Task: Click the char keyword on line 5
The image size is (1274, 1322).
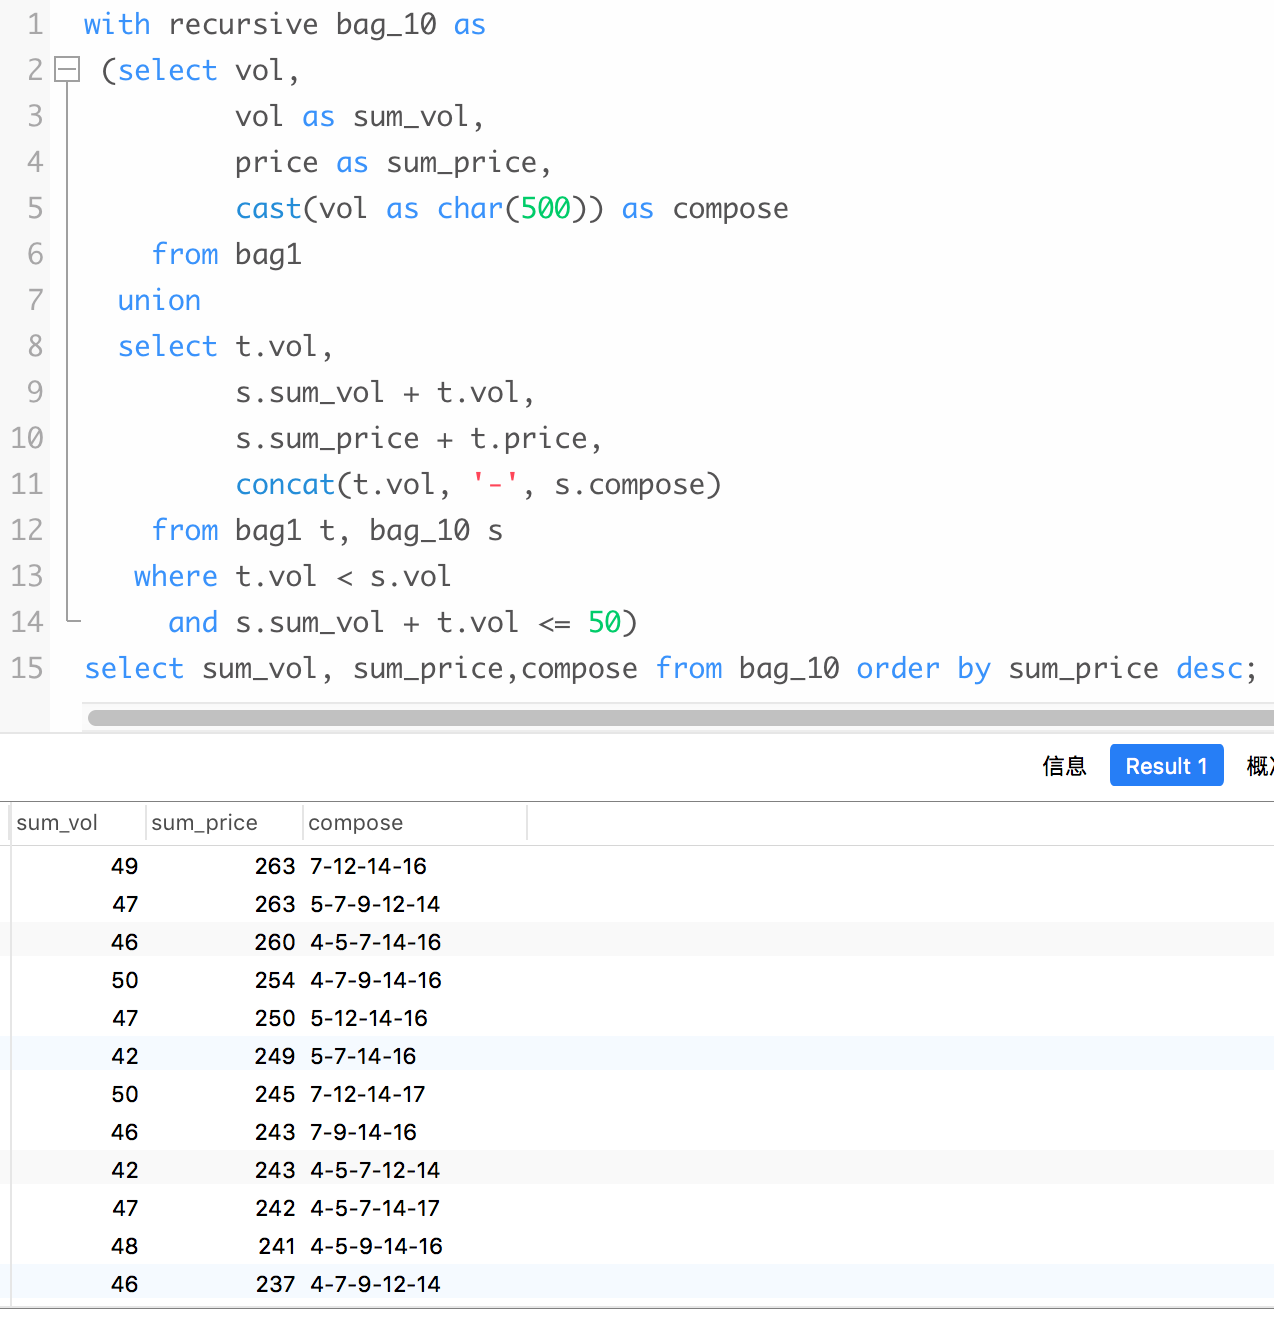Action: pos(470,208)
